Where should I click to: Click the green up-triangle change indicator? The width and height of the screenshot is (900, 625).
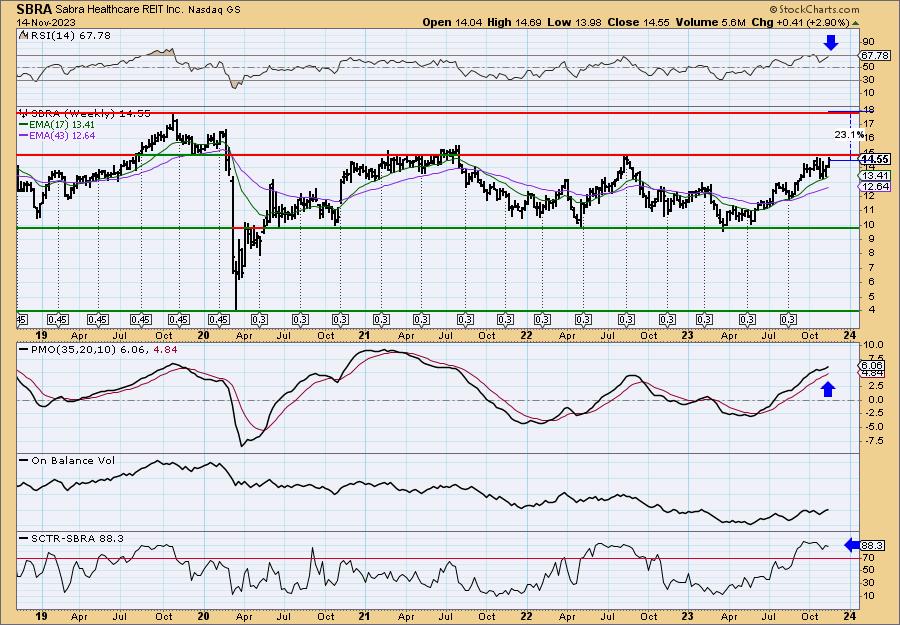click(x=855, y=22)
